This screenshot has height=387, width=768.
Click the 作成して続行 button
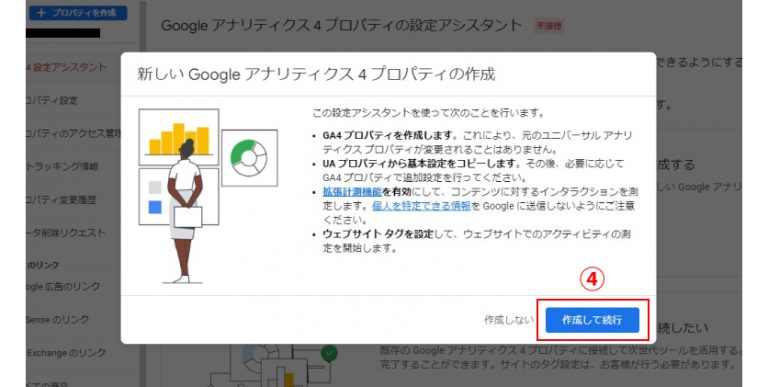(x=592, y=320)
